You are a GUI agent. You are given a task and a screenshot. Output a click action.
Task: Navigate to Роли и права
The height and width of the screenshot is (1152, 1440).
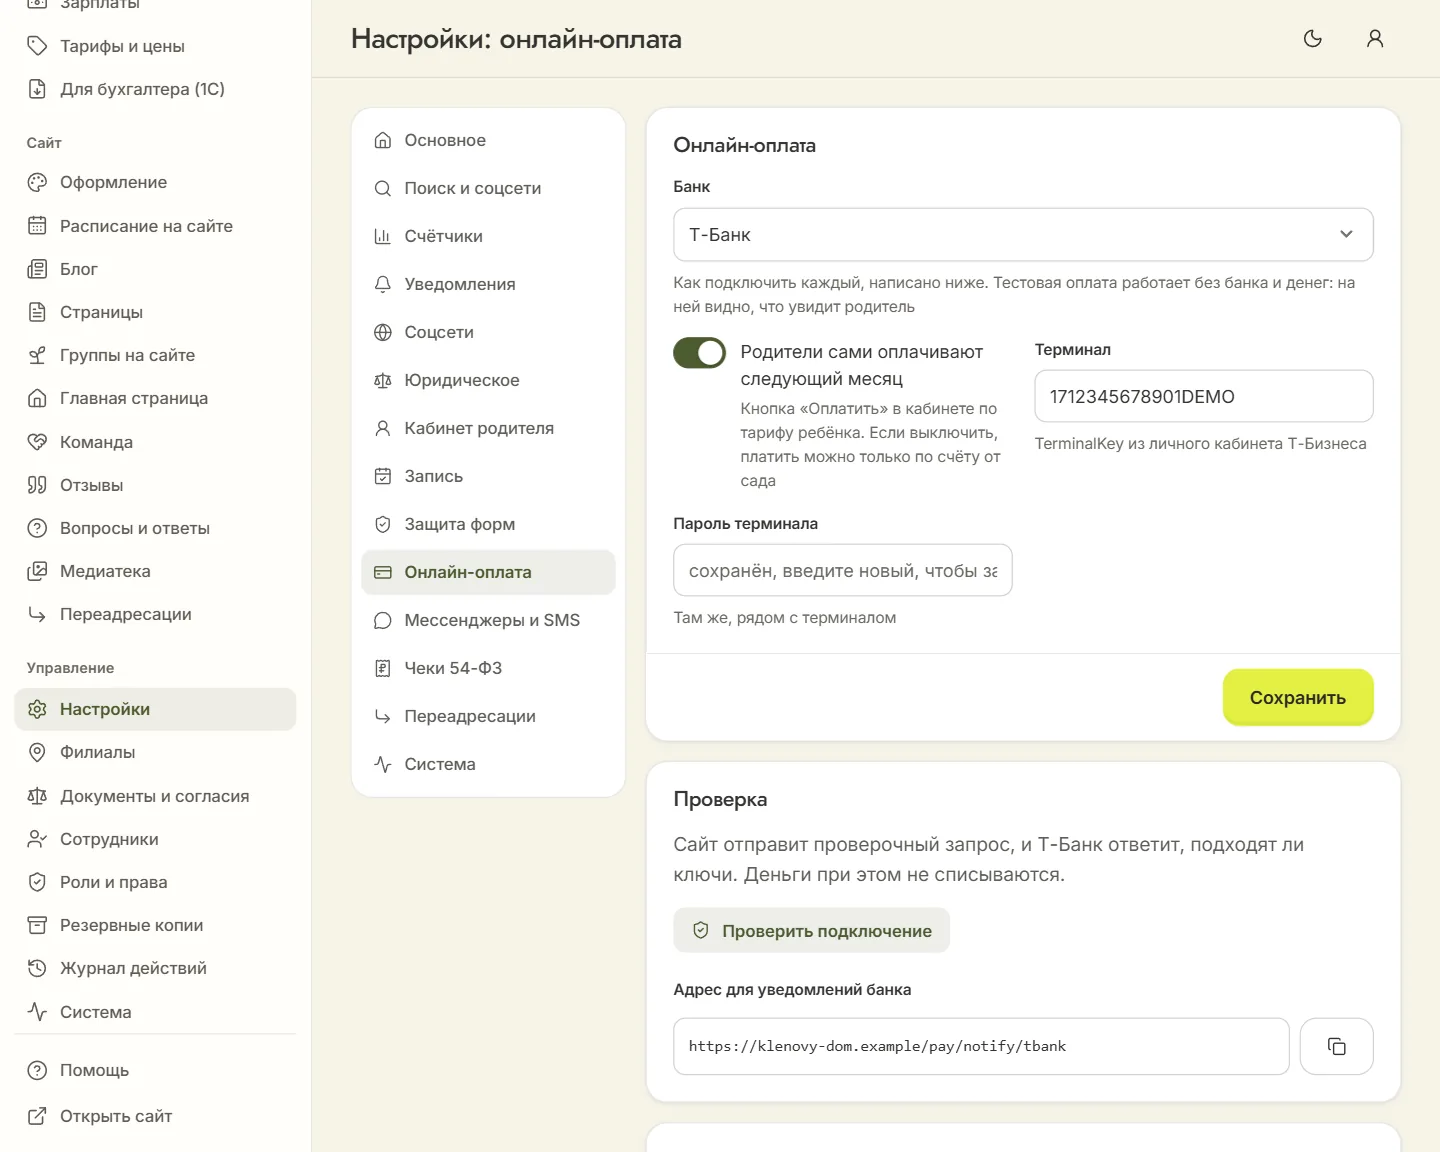coord(155,882)
